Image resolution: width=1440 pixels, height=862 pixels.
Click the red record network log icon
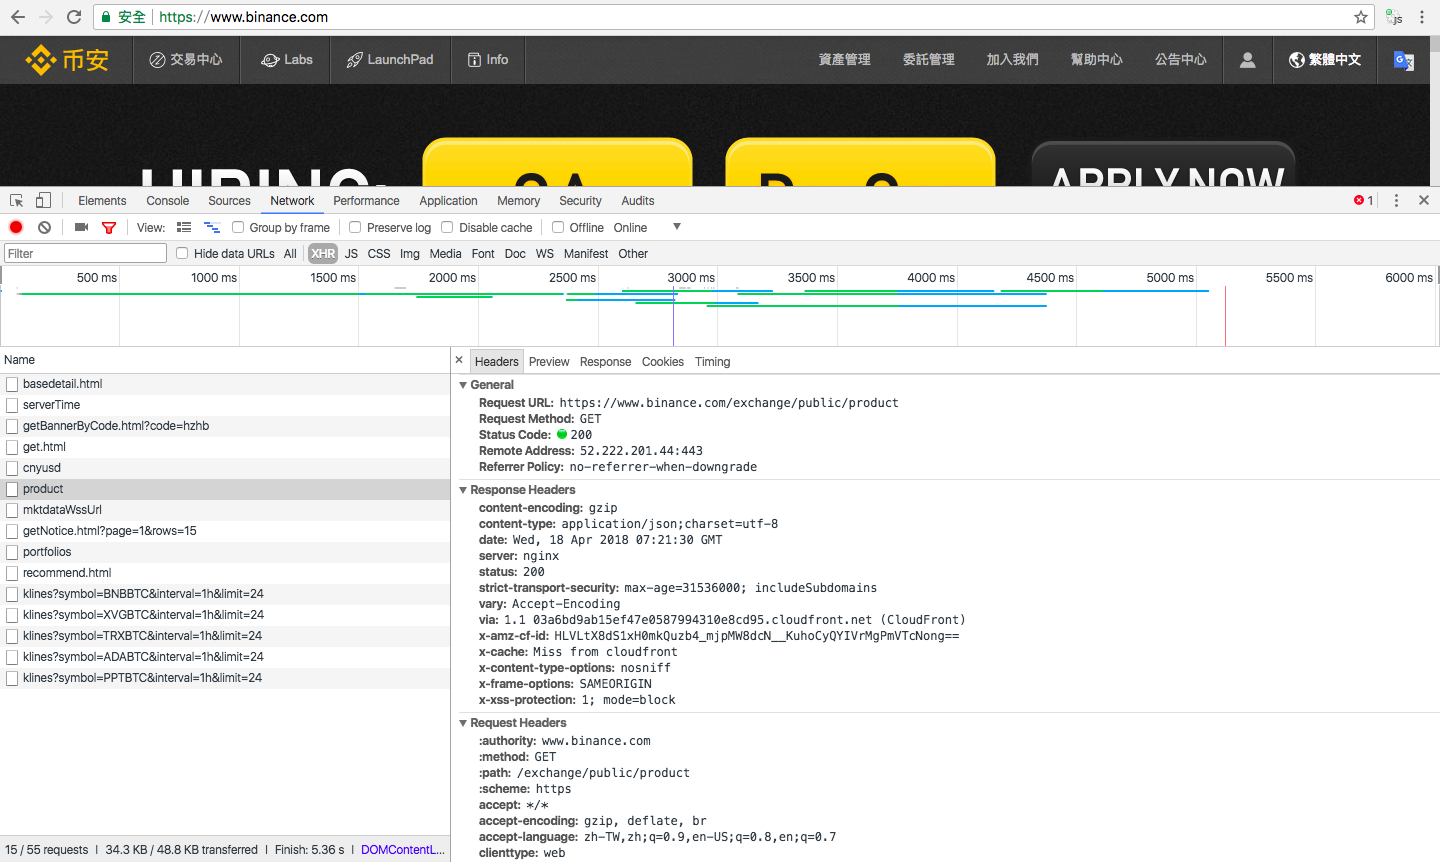tap(16, 227)
